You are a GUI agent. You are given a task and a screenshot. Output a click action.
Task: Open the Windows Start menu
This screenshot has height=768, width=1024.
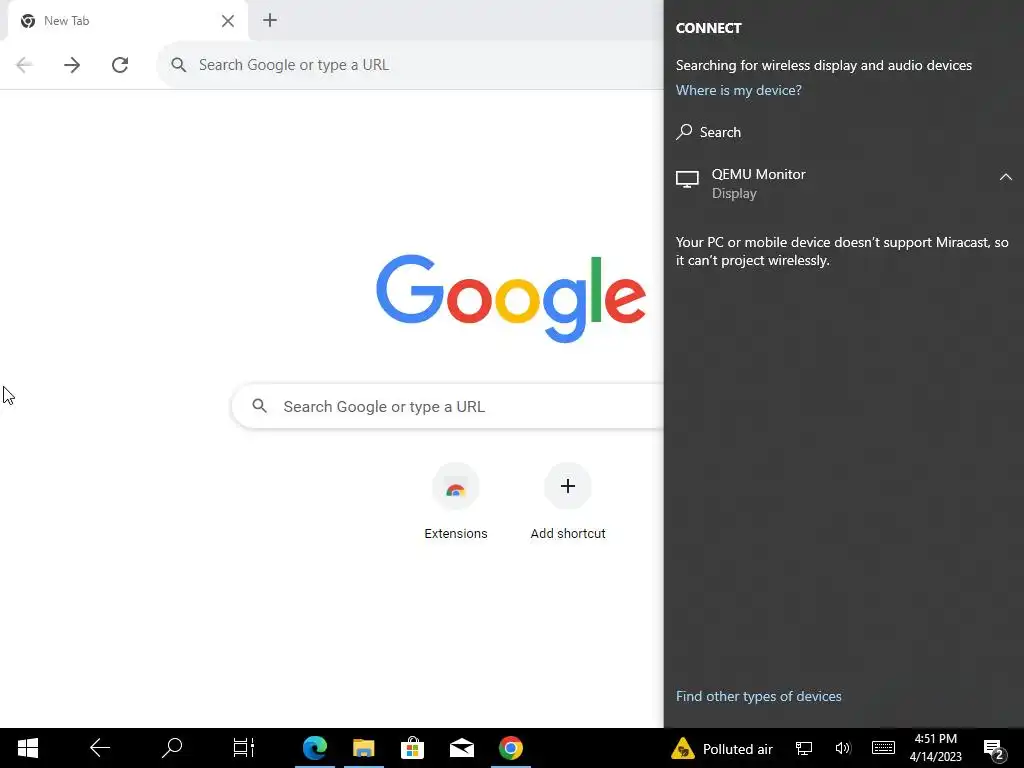[x=27, y=748]
